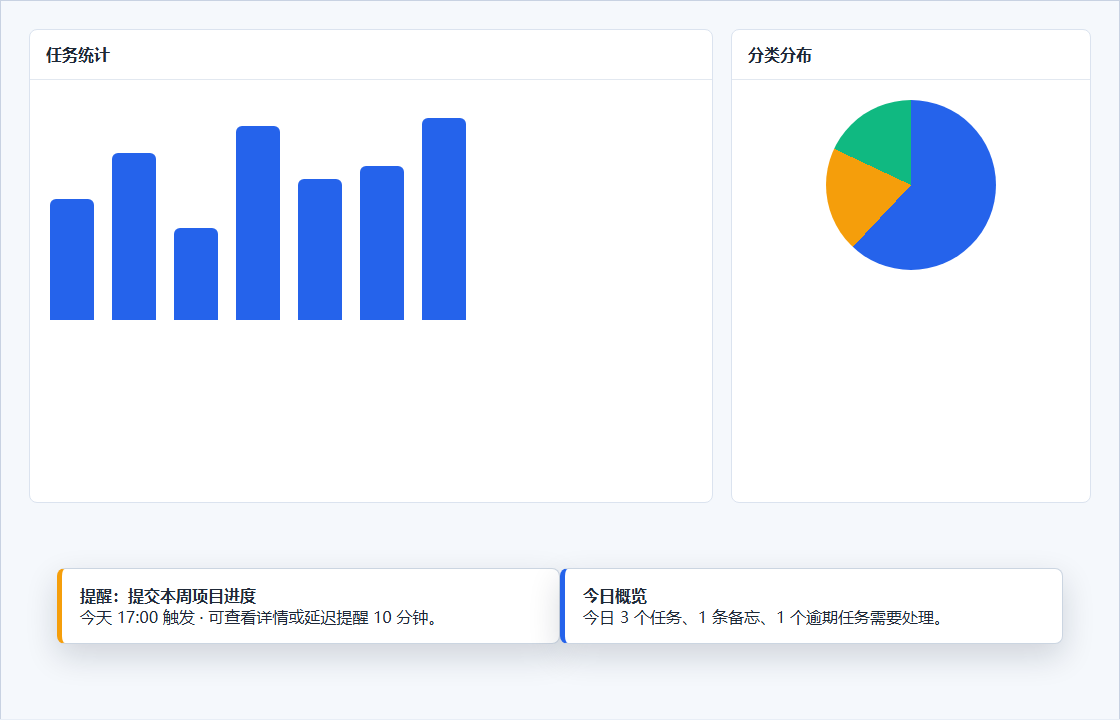Click the 任务统计 panel title
The height and width of the screenshot is (720, 1120).
point(78,55)
